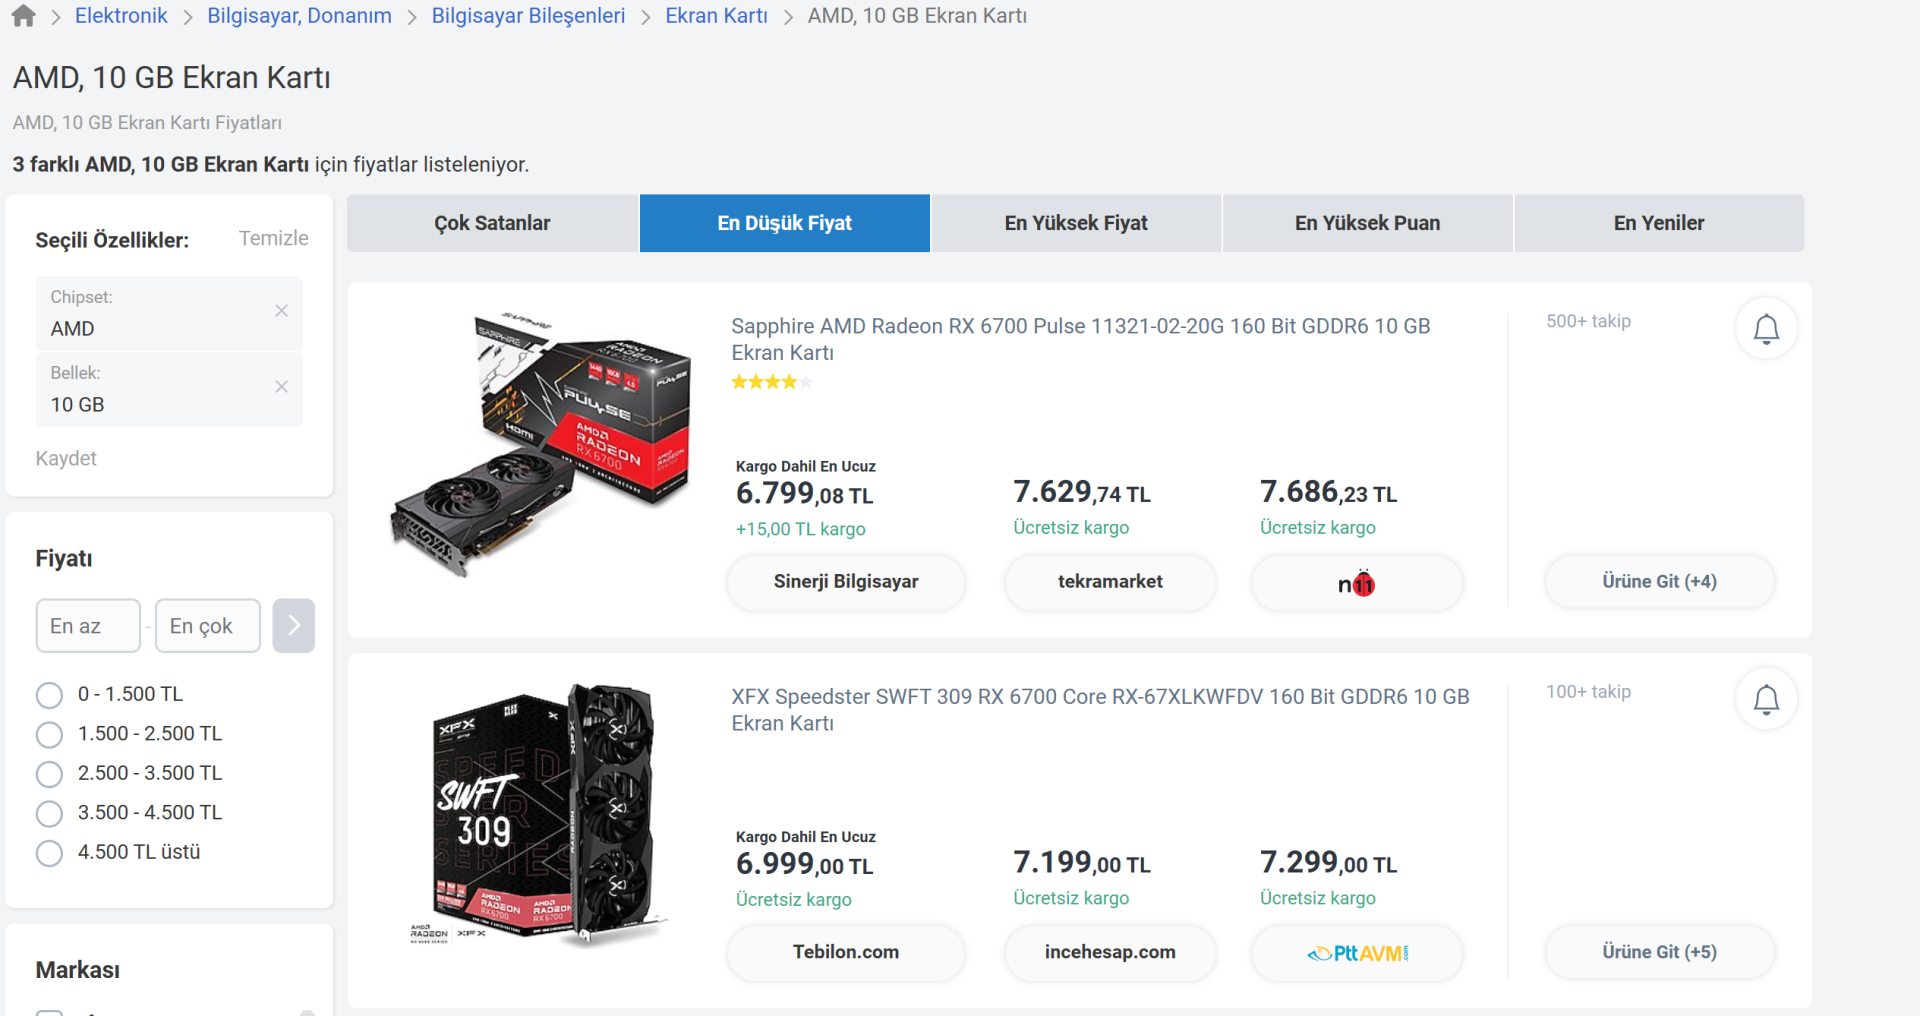Switch to the Çok Satanlar sorting tab
Screen dimensions: 1920x1016
492,223
